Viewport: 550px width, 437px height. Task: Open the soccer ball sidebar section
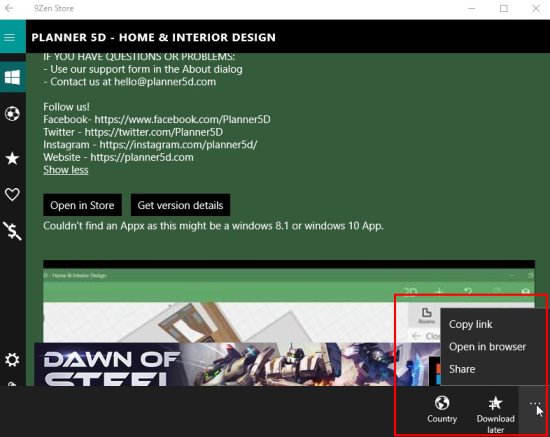coord(12,114)
